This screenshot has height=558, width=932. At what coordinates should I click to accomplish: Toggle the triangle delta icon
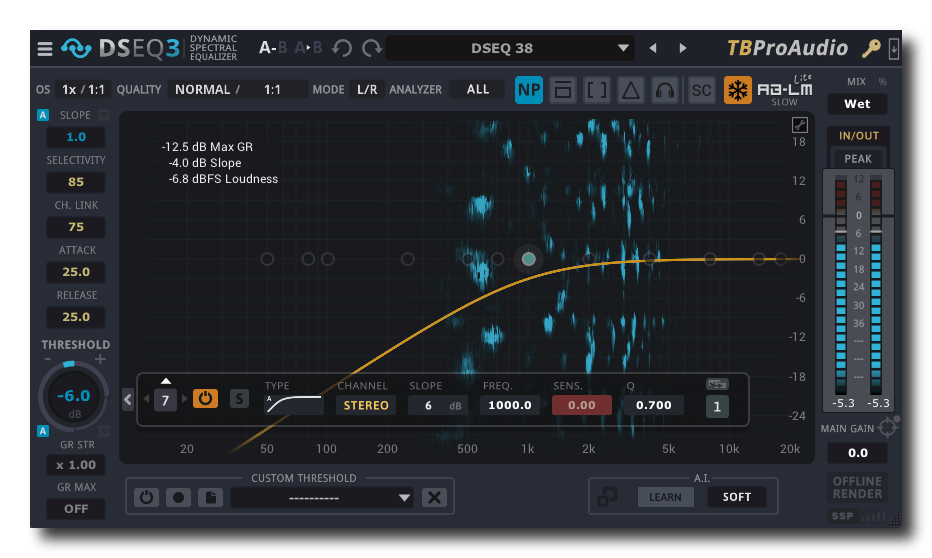tap(630, 90)
